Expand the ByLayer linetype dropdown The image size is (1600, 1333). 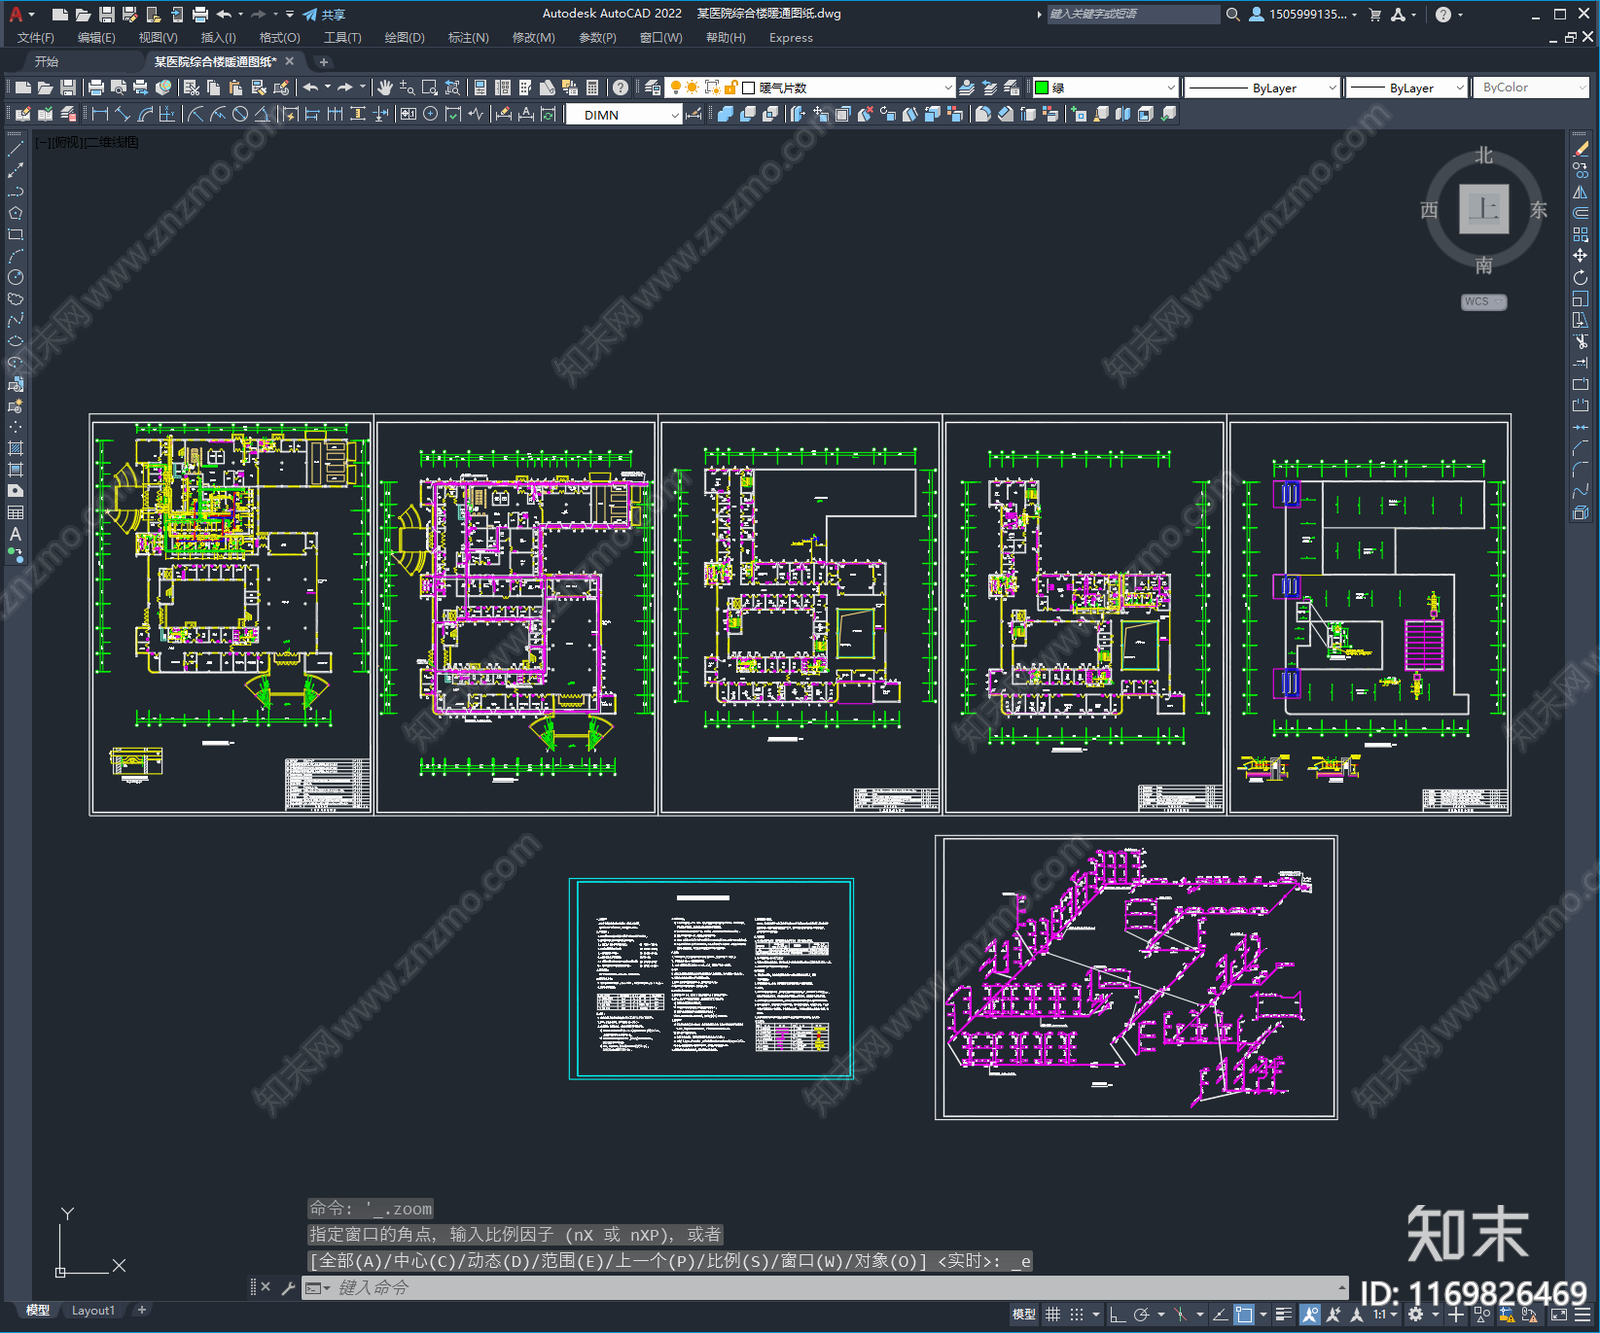click(1331, 88)
